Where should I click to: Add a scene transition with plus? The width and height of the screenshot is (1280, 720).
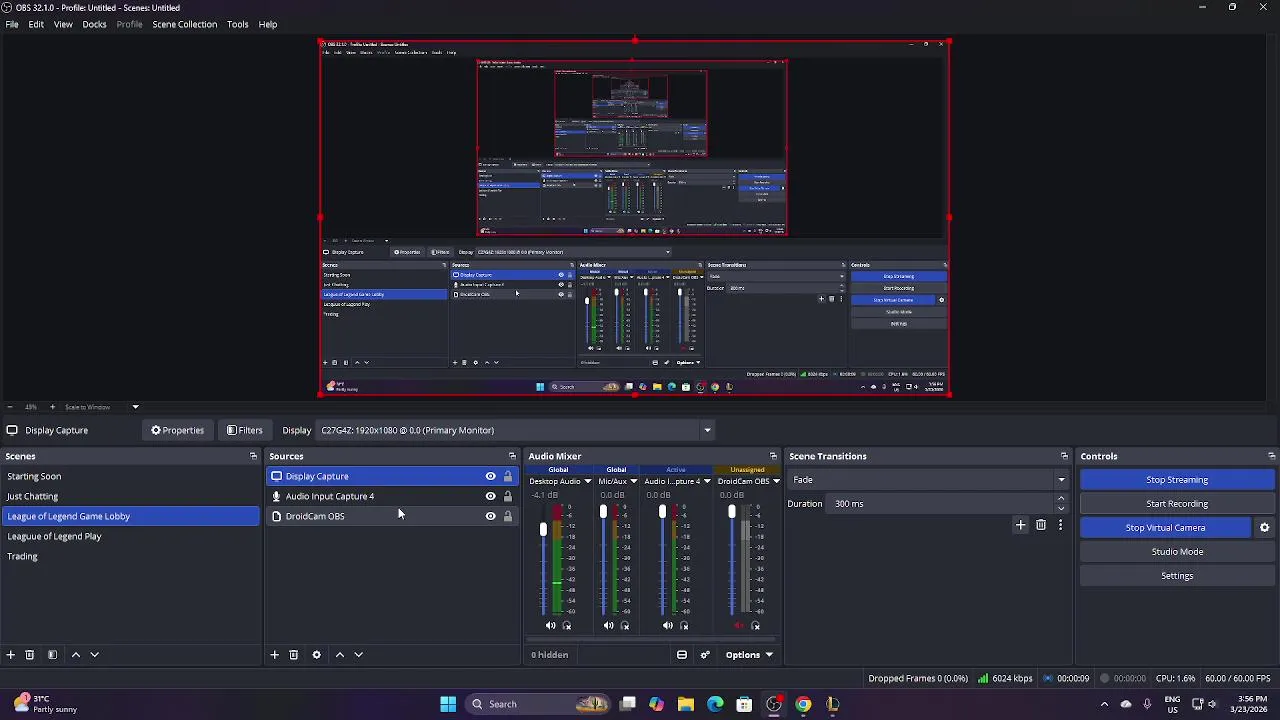point(1020,525)
